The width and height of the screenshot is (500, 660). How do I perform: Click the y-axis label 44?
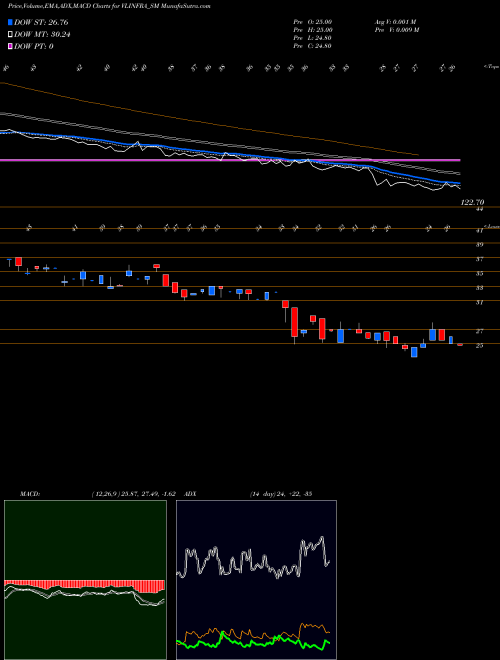point(479,209)
